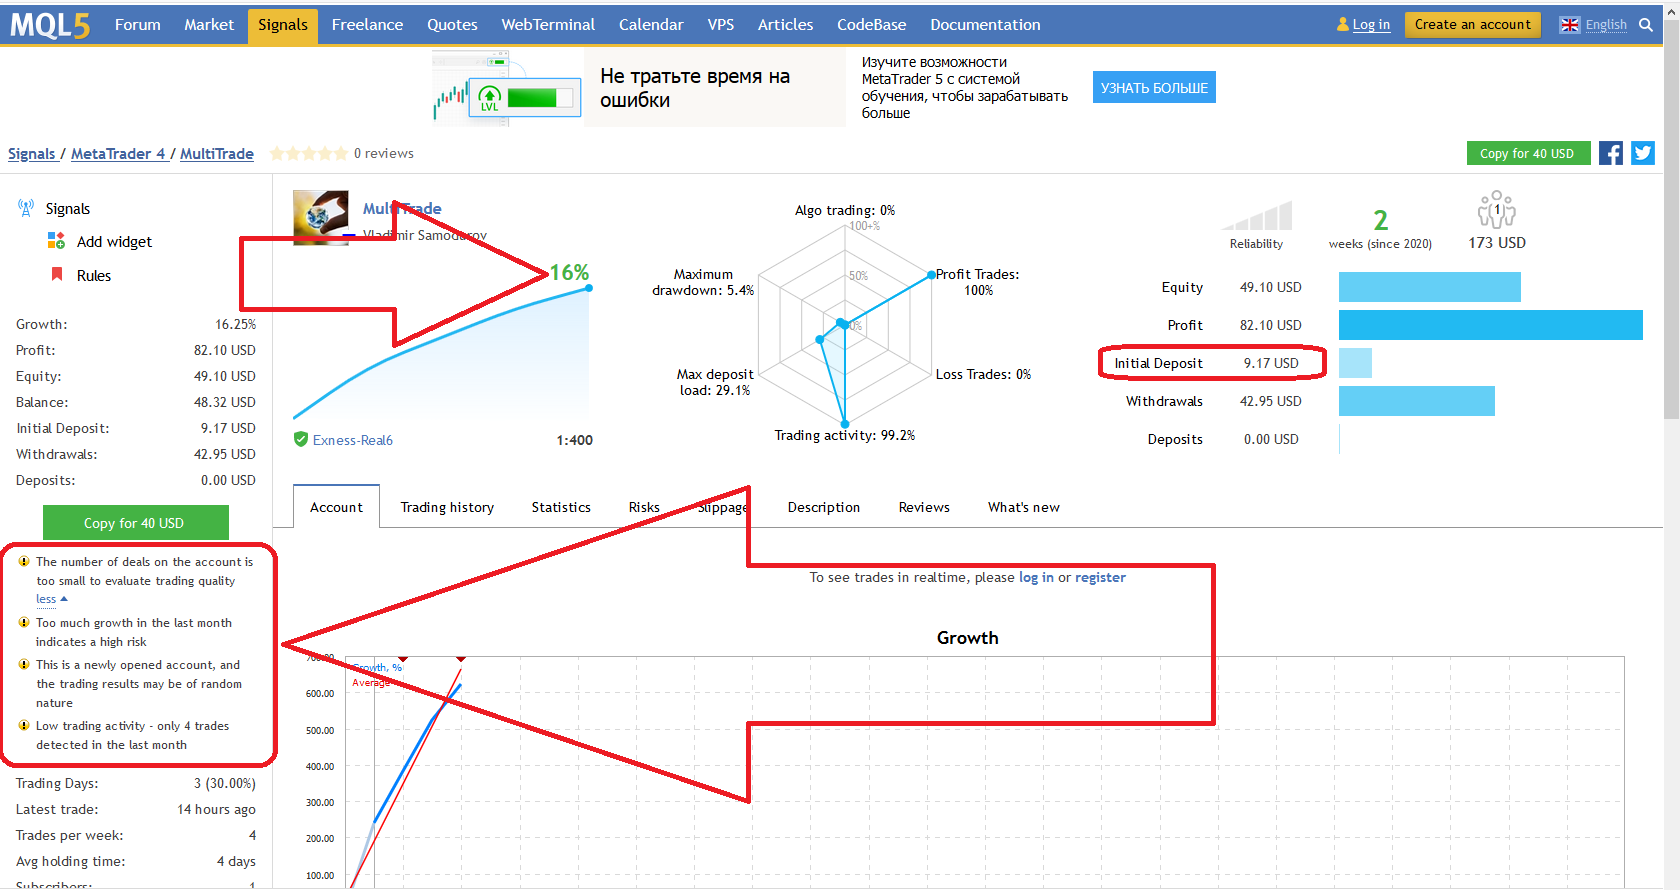
Task: Click top-right Copy for 40 USD button
Action: click(x=1527, y=153)
